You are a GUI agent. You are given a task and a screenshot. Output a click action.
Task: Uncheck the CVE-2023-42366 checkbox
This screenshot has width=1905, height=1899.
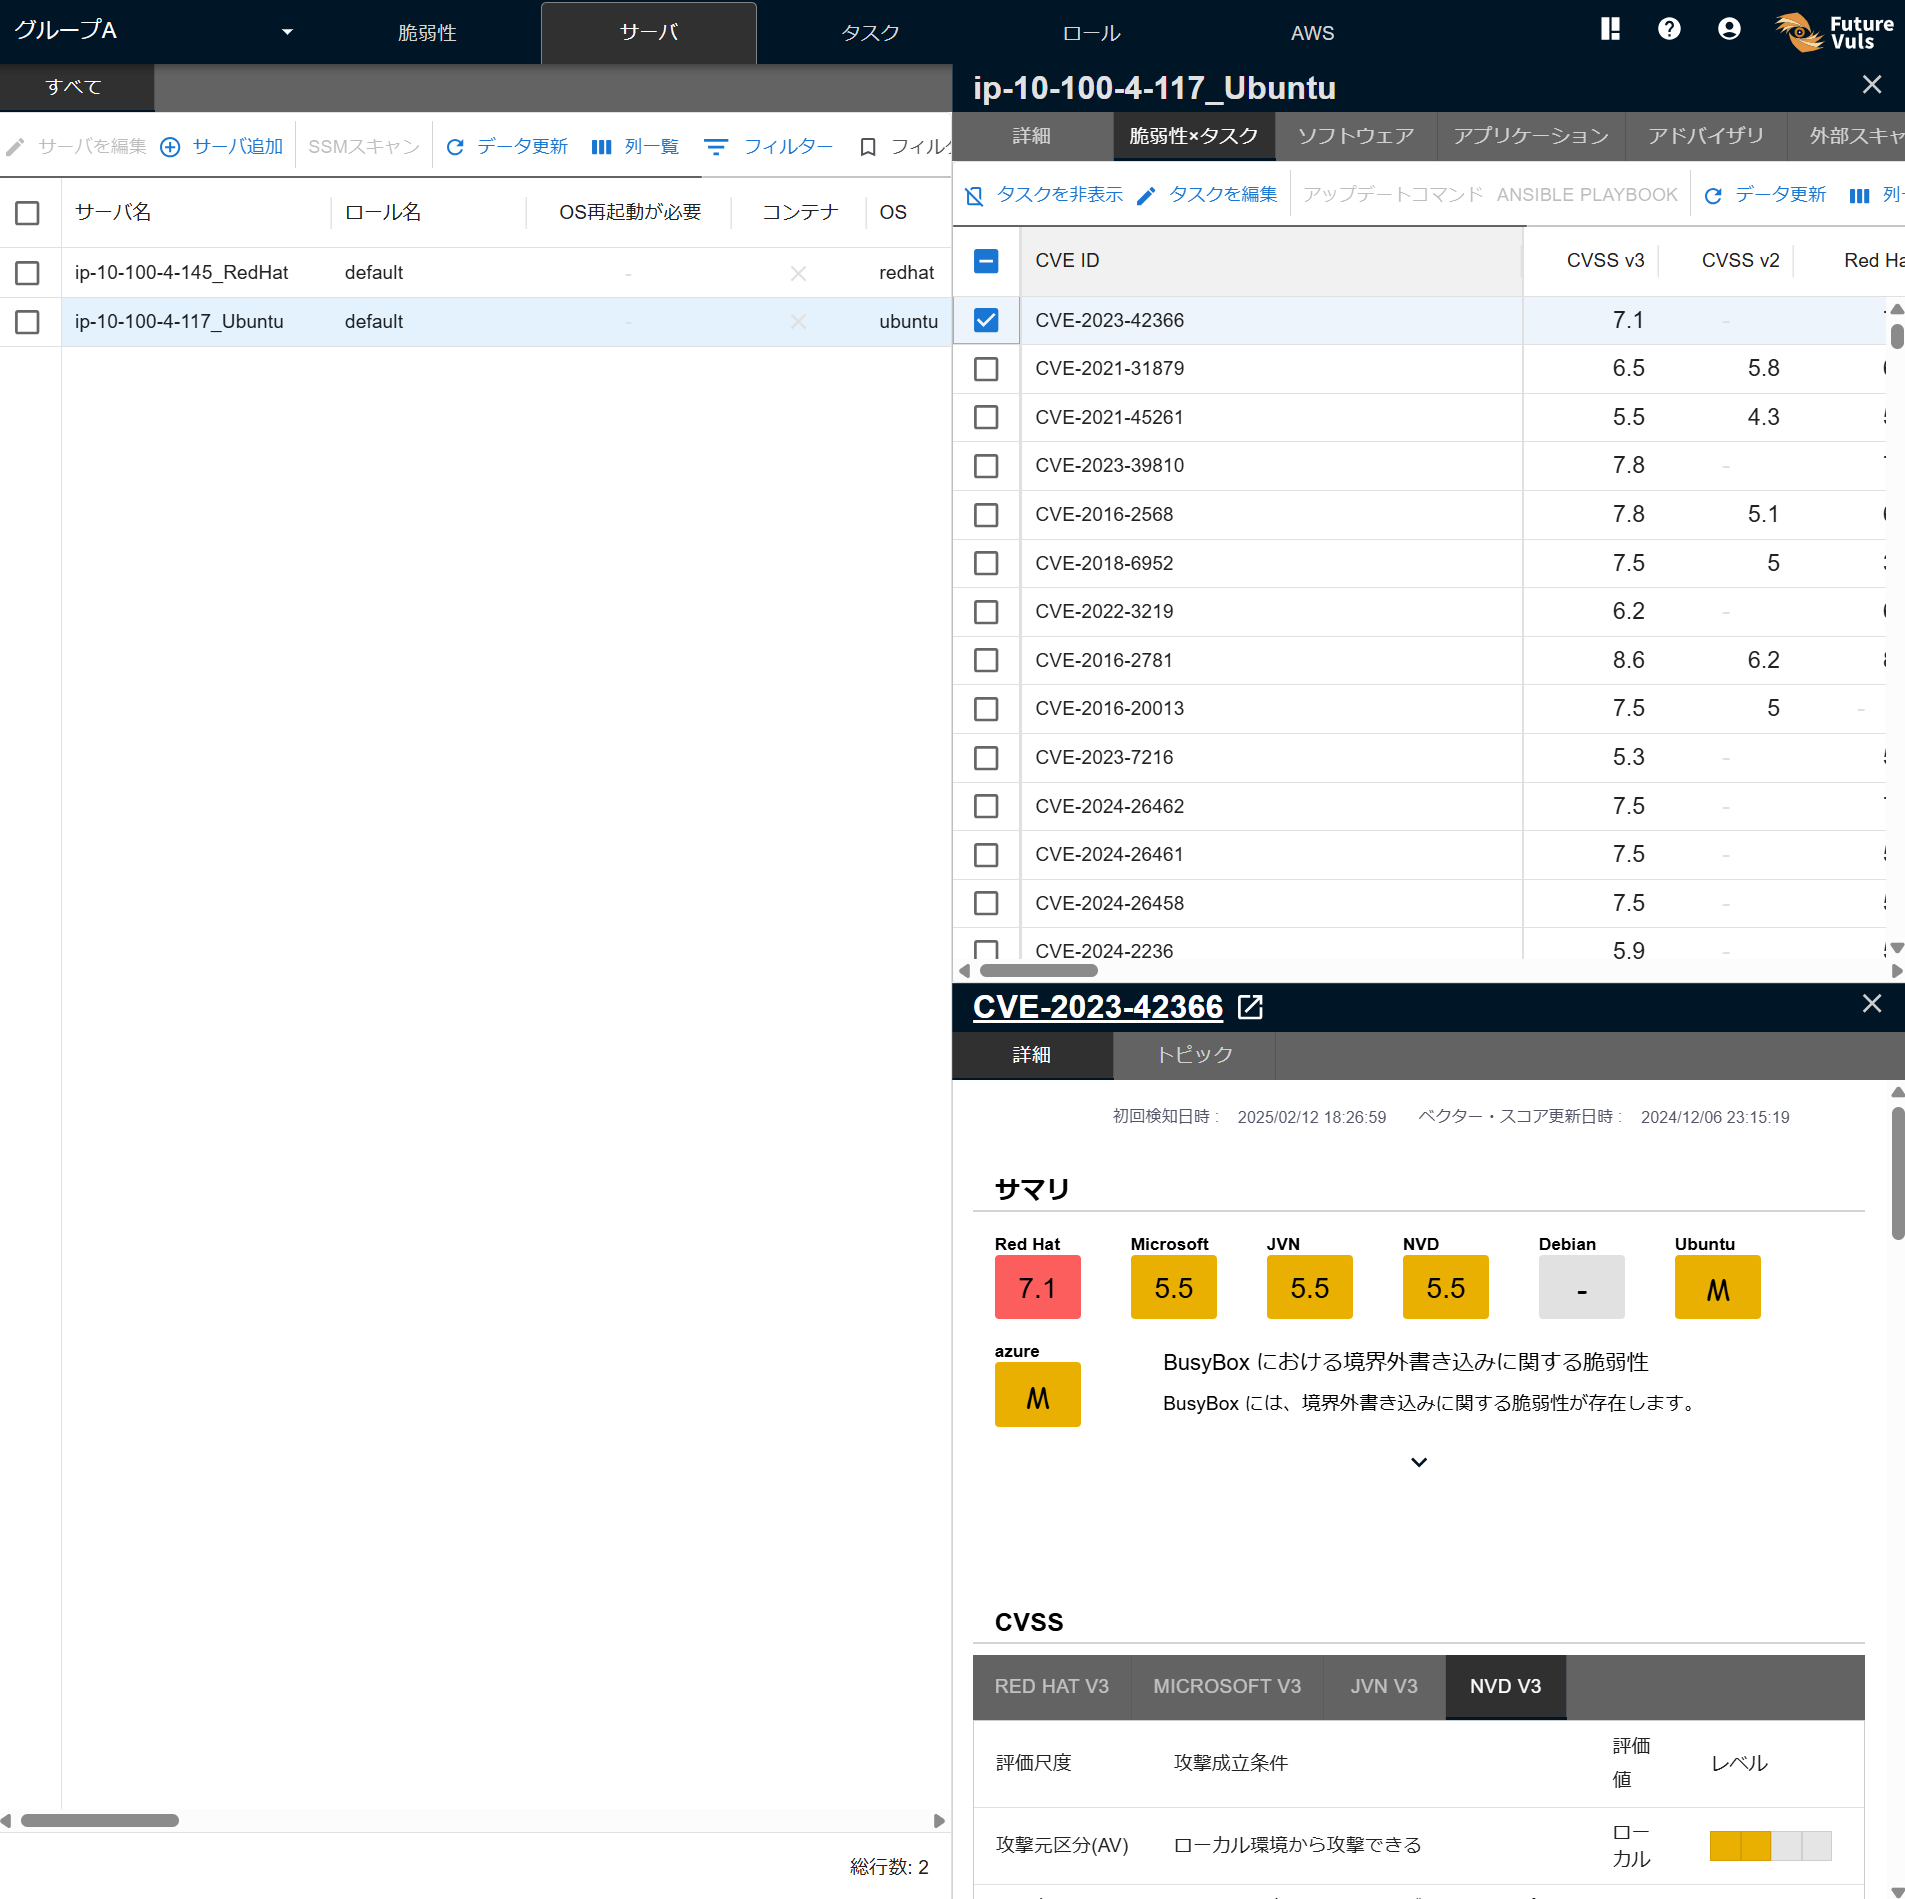(986, 320)
